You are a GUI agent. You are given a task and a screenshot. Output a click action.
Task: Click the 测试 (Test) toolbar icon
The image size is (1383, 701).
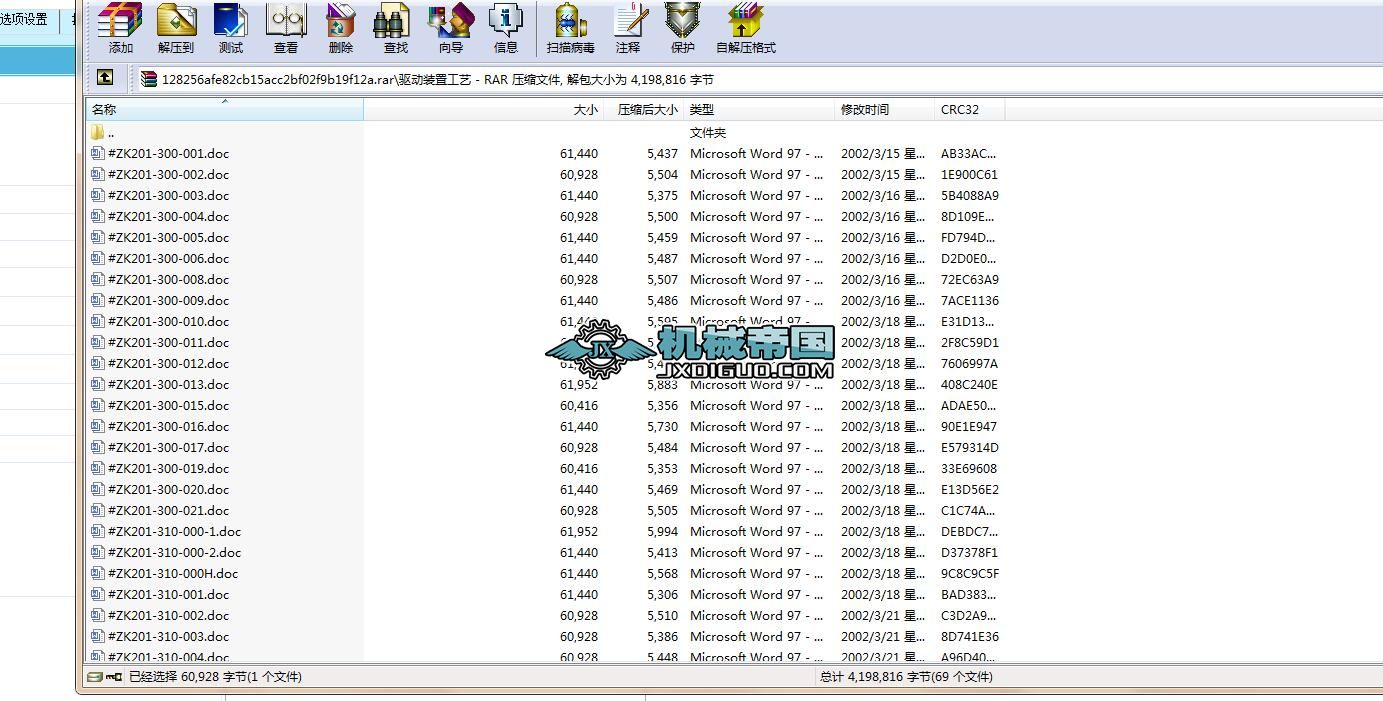point(231,28)
